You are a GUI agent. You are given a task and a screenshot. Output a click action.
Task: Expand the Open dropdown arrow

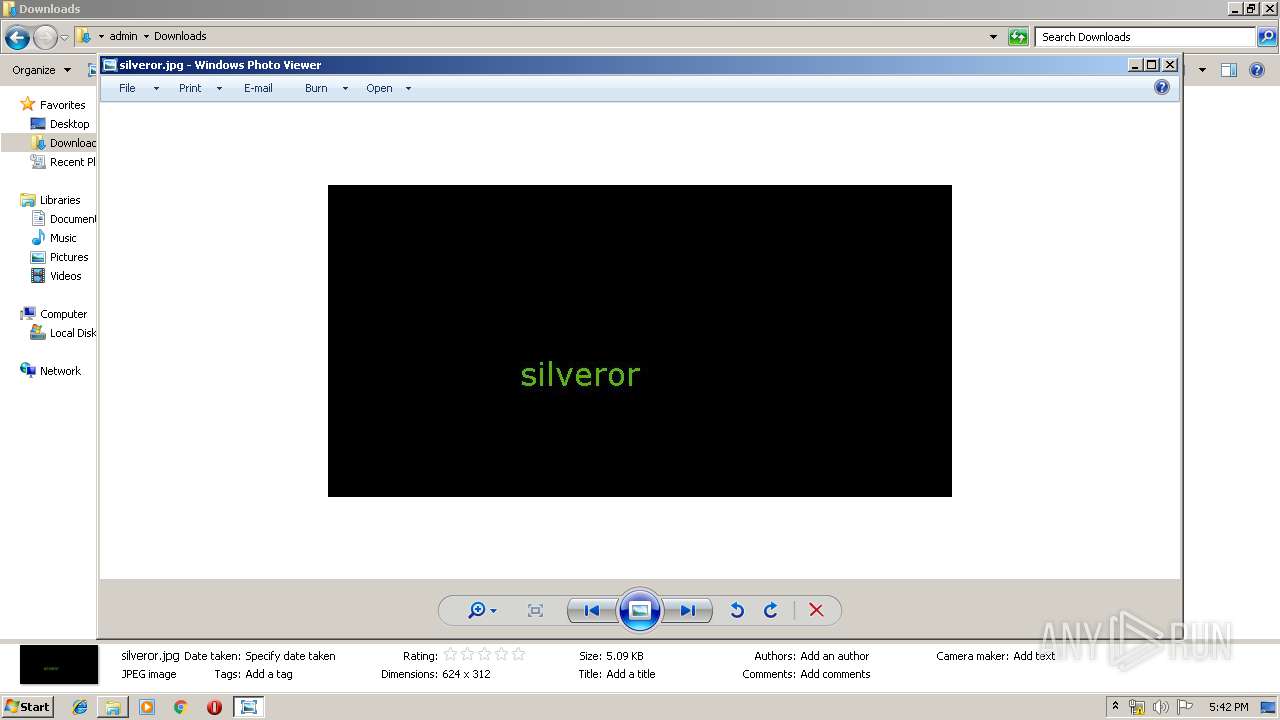(408, 89)
